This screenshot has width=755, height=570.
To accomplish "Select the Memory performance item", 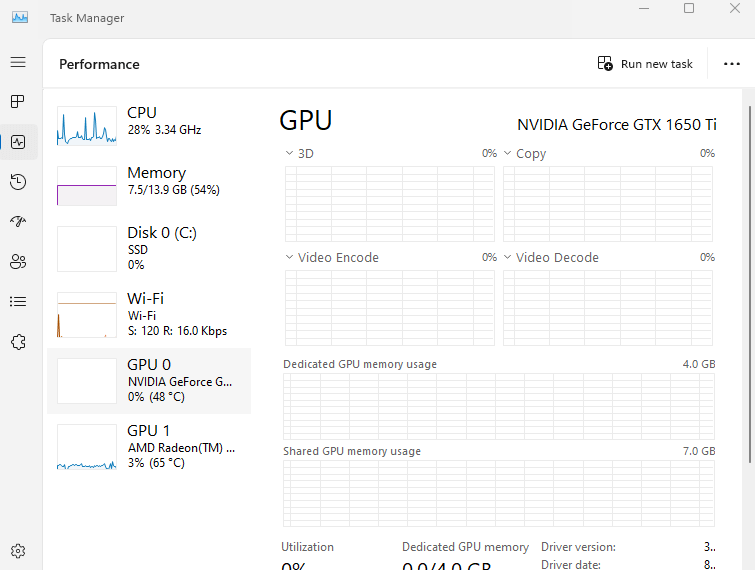I will (149, 186).
